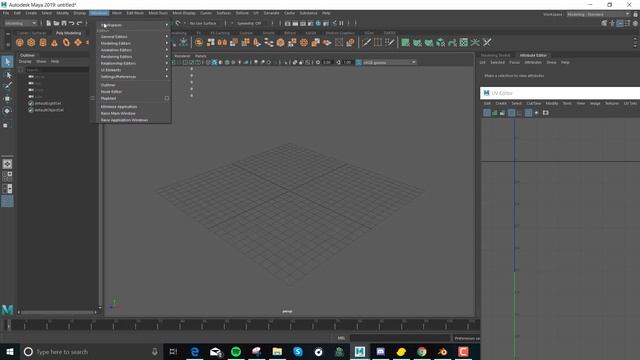Viewport: 640px width, 360px height.
Task: Open the Settings/Preferences submenu
Action: click(x=134, y=76)
